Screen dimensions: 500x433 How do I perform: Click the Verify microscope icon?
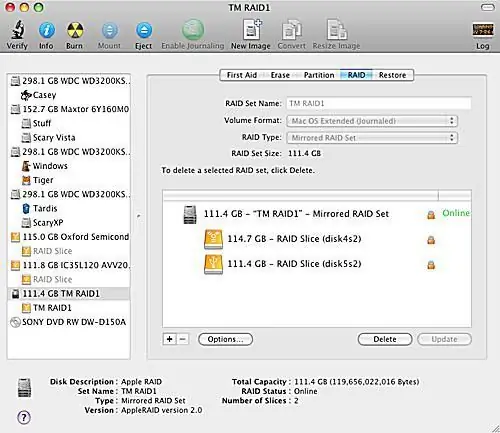[17, 30]
